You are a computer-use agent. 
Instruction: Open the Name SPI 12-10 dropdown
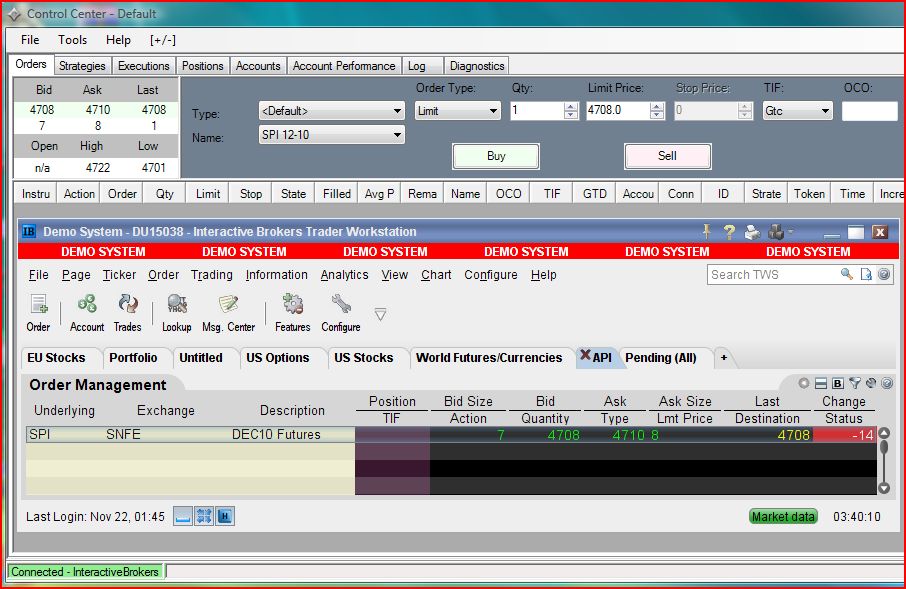click(332, 135)
